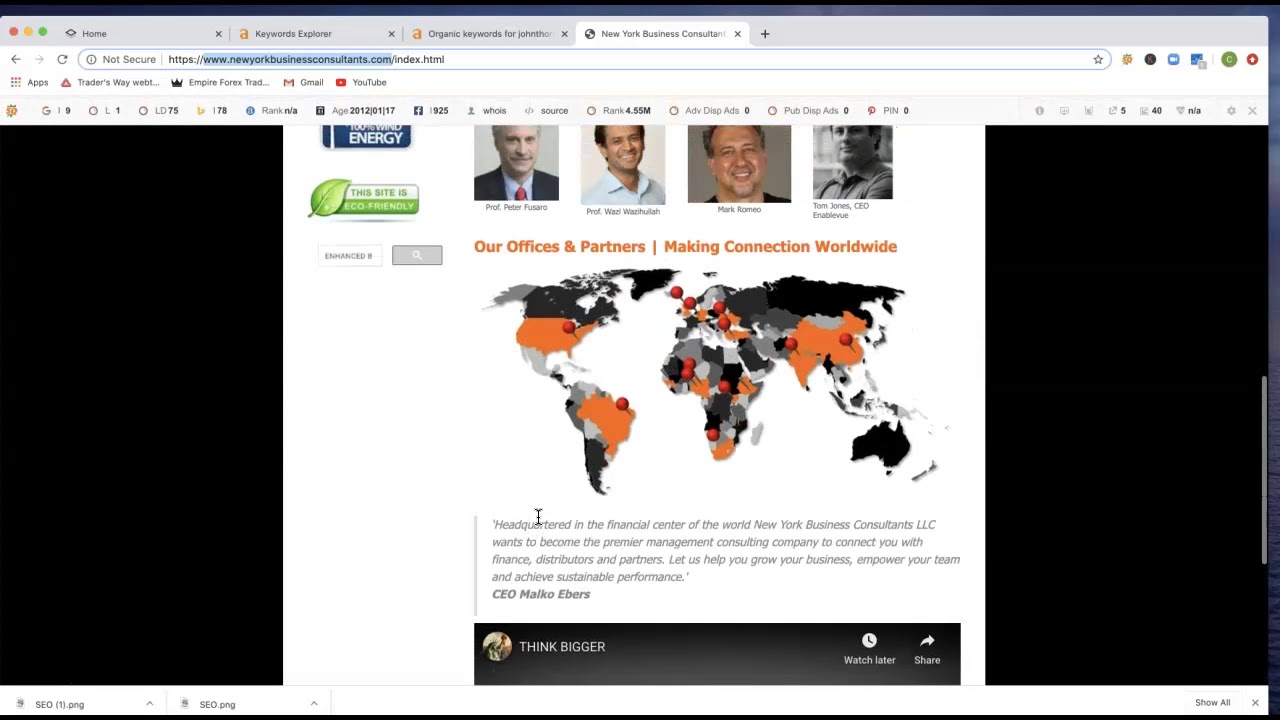Open the Trader's Way bookmark

110,82
